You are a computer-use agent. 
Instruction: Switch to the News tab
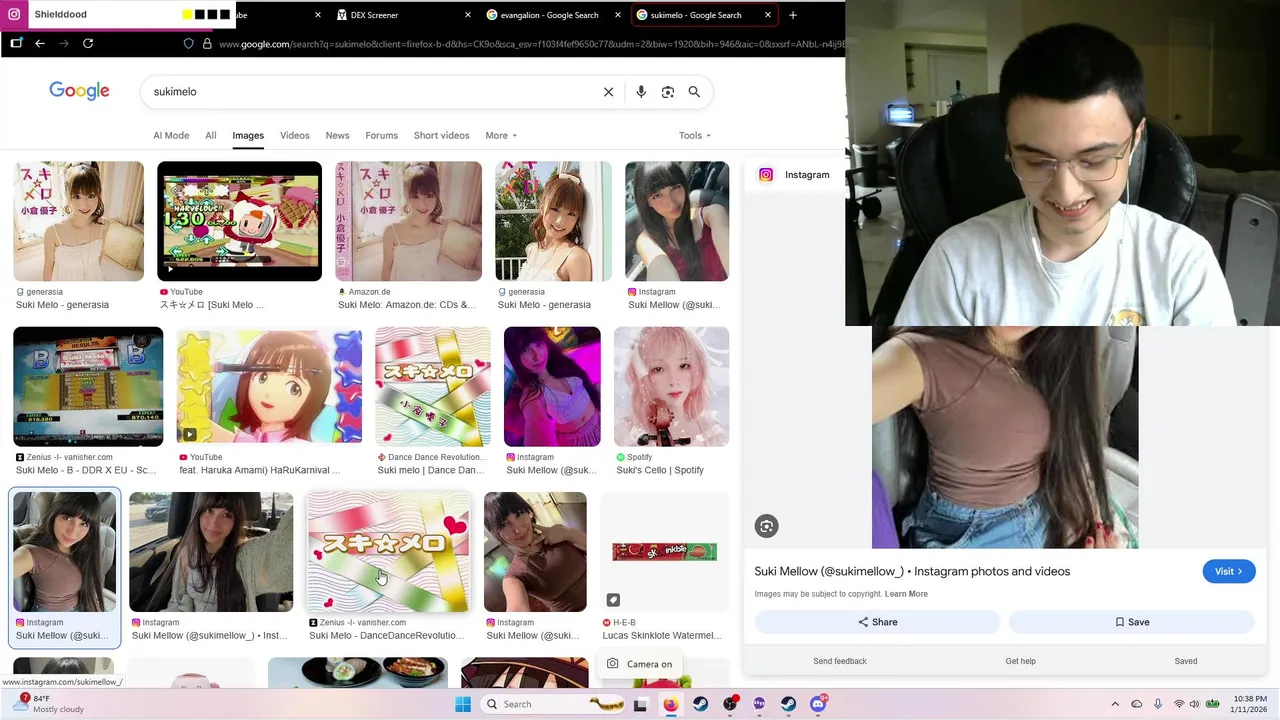[x=338, y=135]
